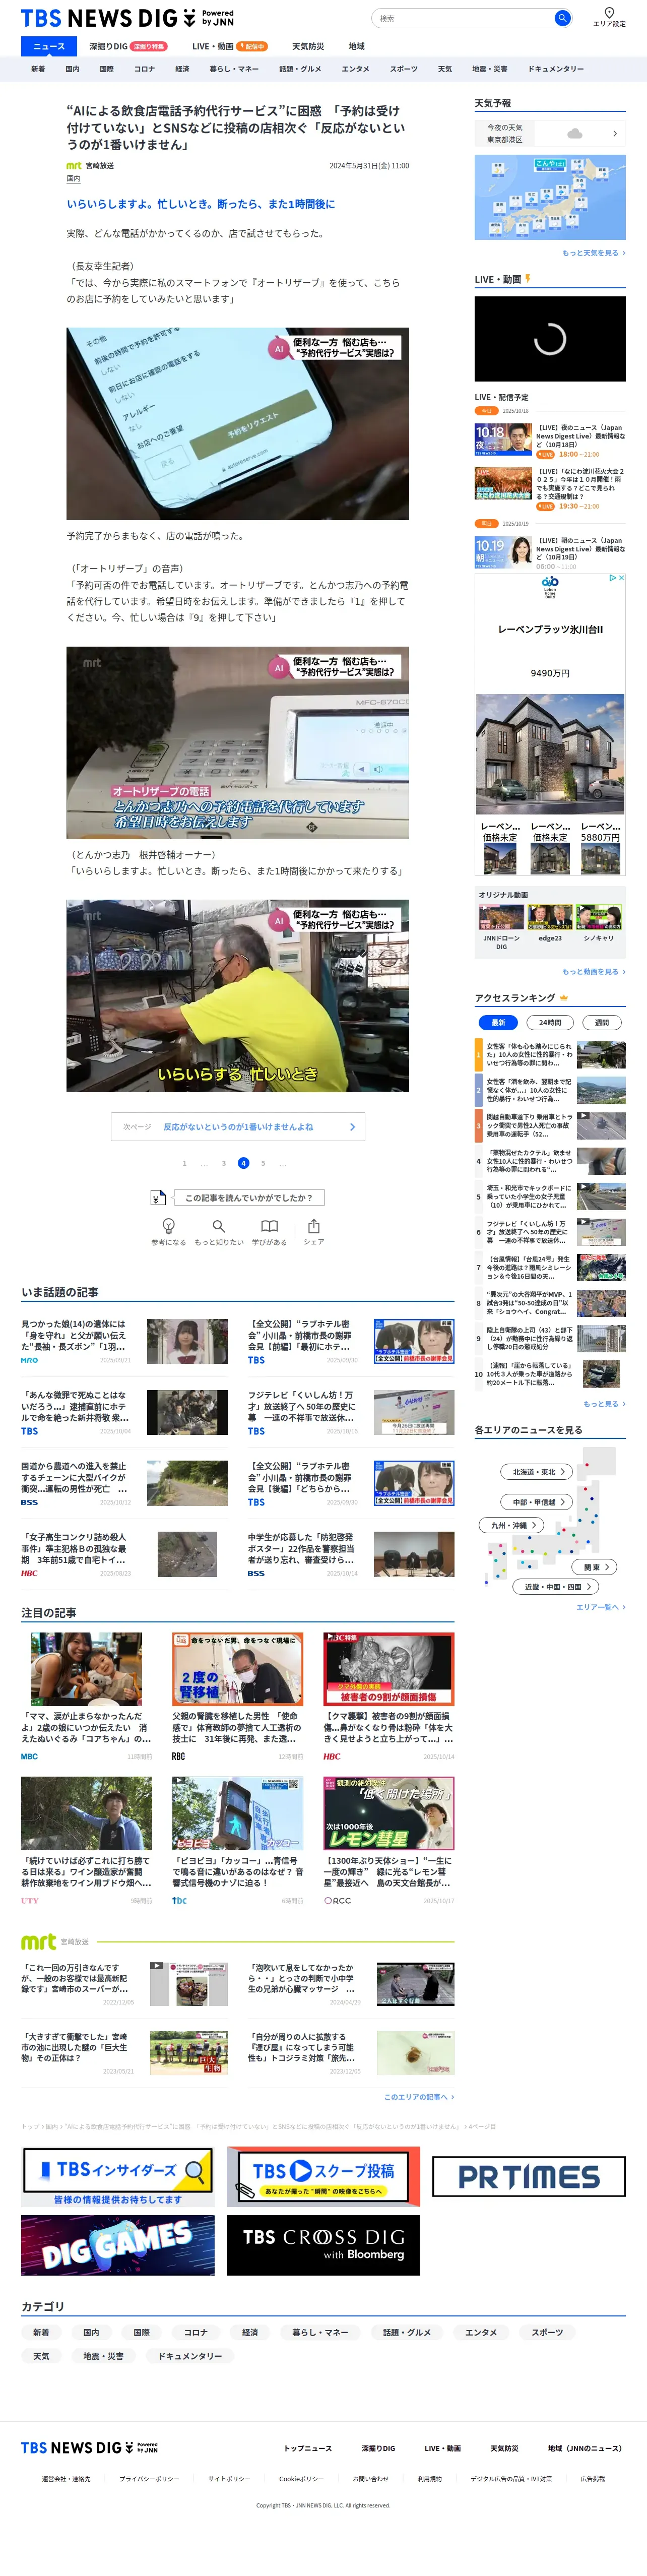Switch to the 深掘りDIG tab
The height and width of the screenshot is (2576, 647).
point(127,46)
